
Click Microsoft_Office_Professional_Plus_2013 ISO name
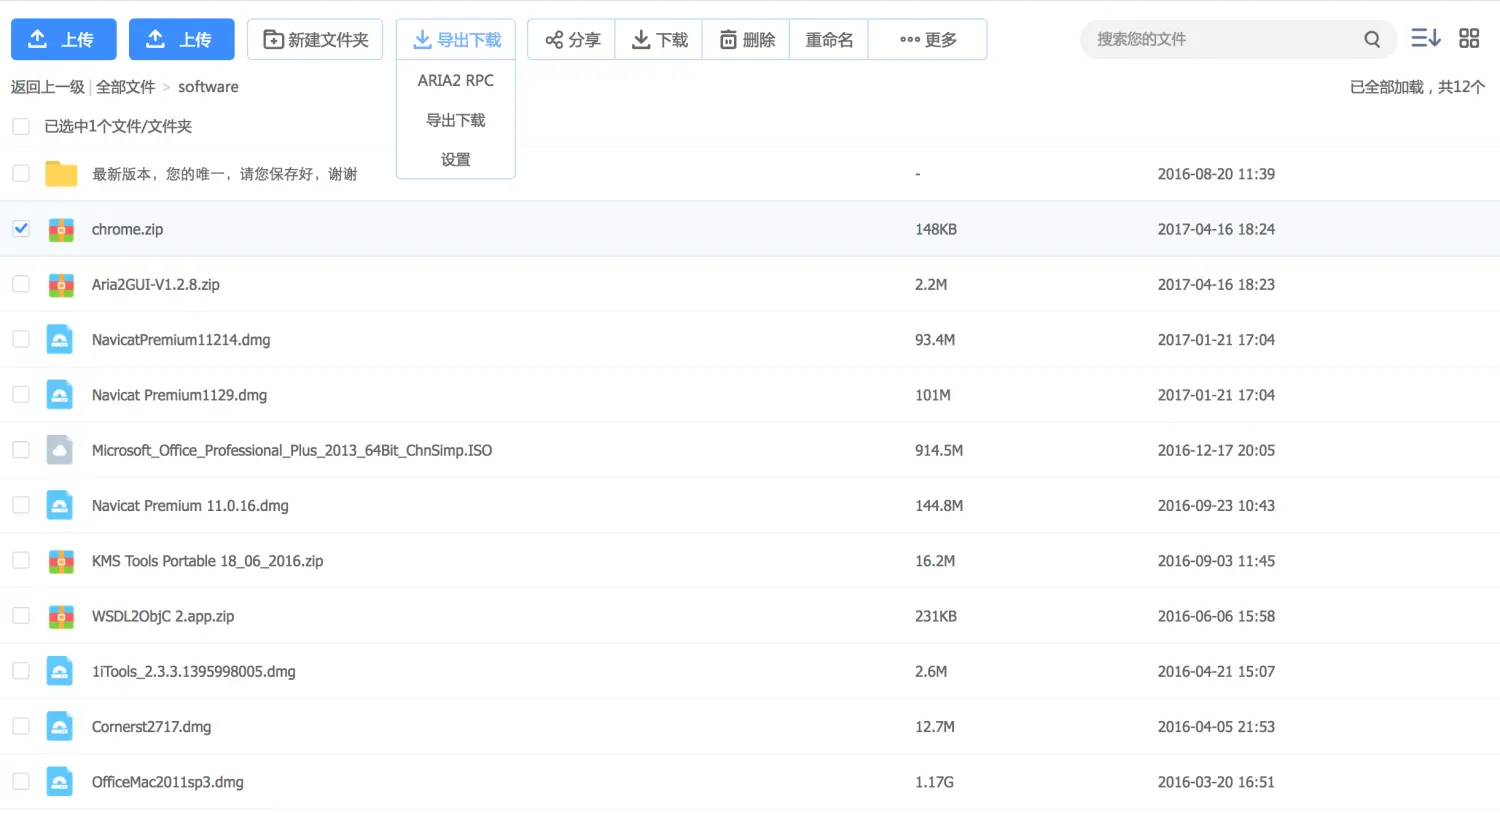point(292,450)
